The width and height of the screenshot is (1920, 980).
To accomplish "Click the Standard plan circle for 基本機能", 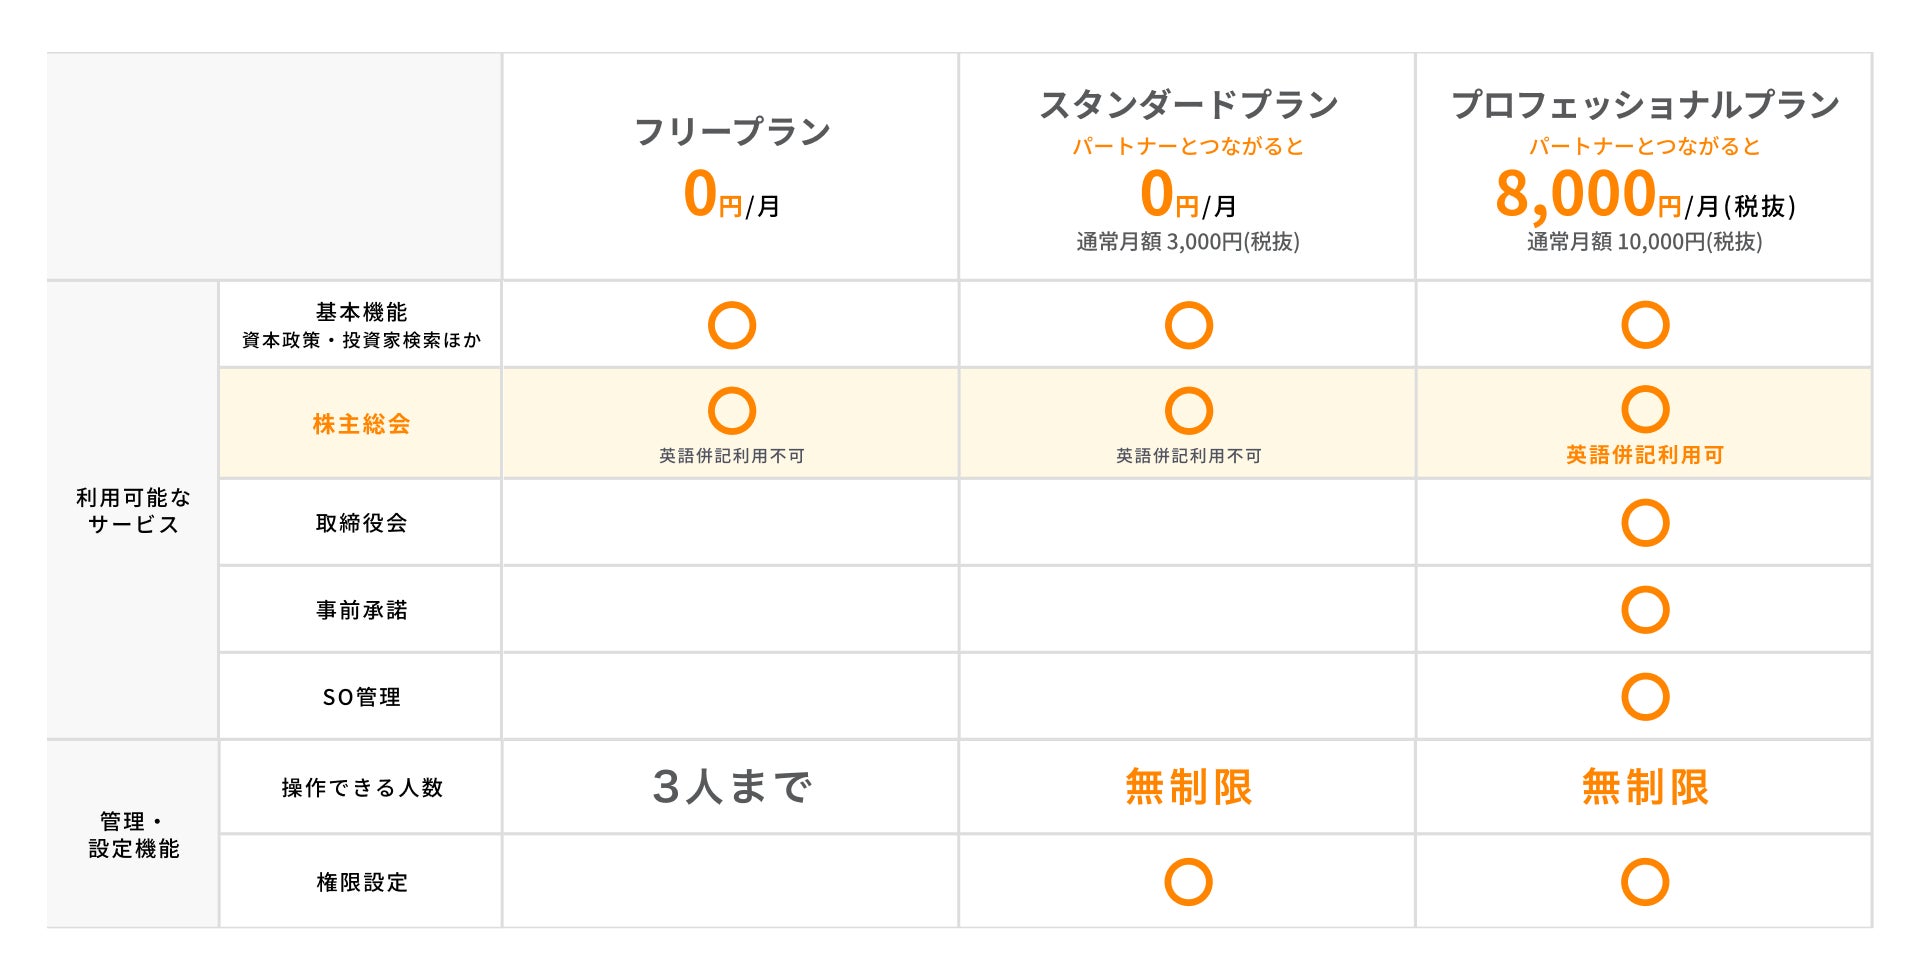I will 1189,325.
